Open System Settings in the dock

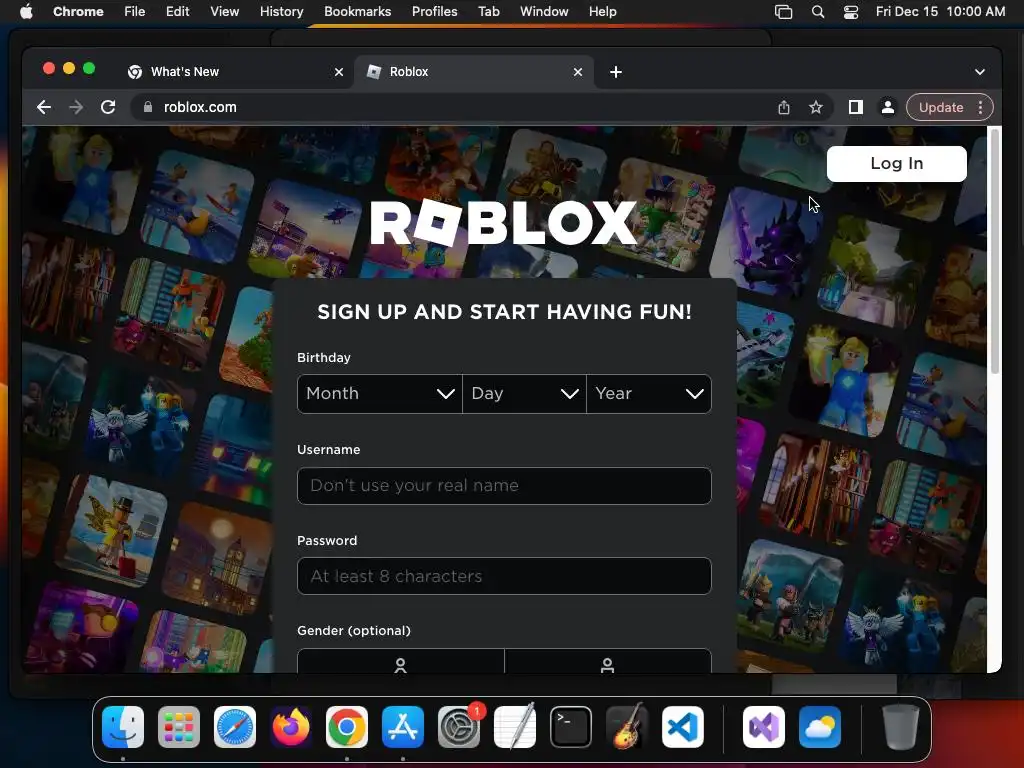[x=459, y=727]
